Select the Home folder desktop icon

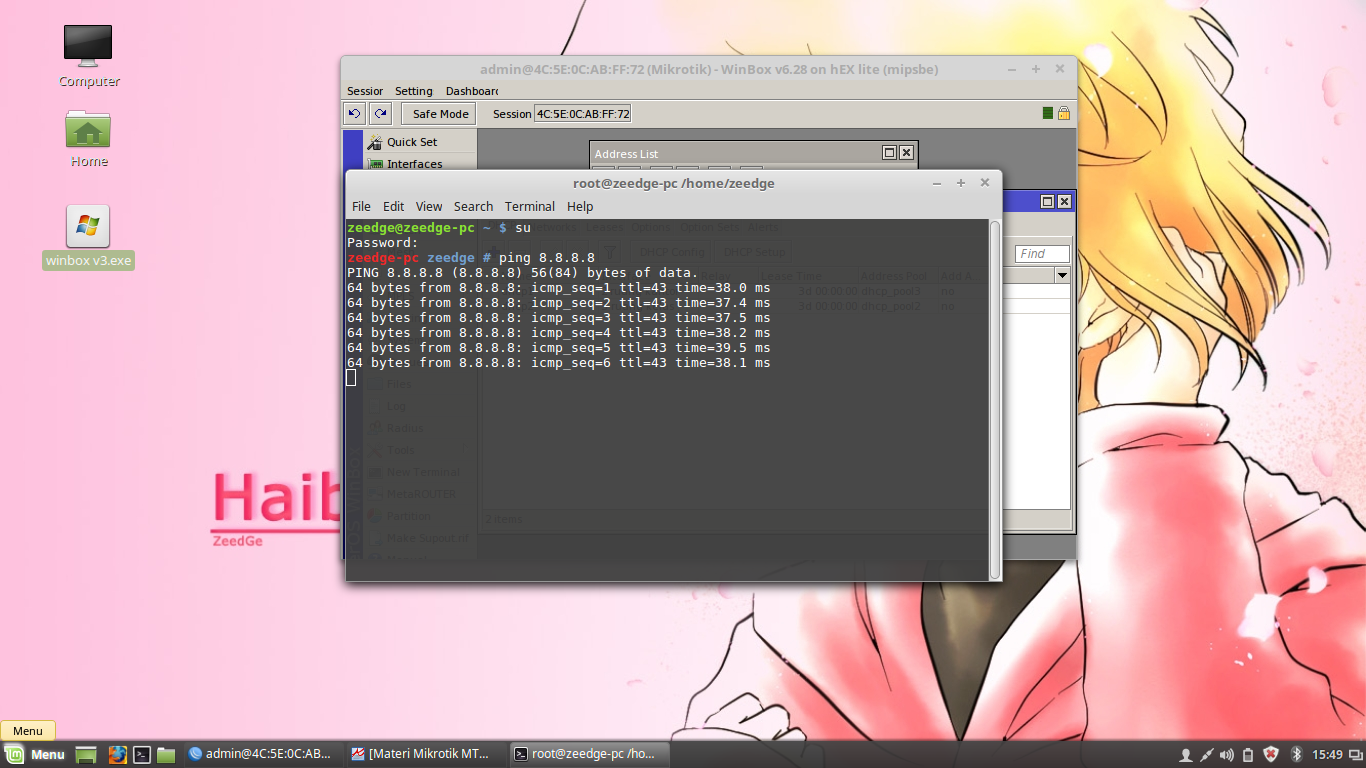click(x=88, y=139)
